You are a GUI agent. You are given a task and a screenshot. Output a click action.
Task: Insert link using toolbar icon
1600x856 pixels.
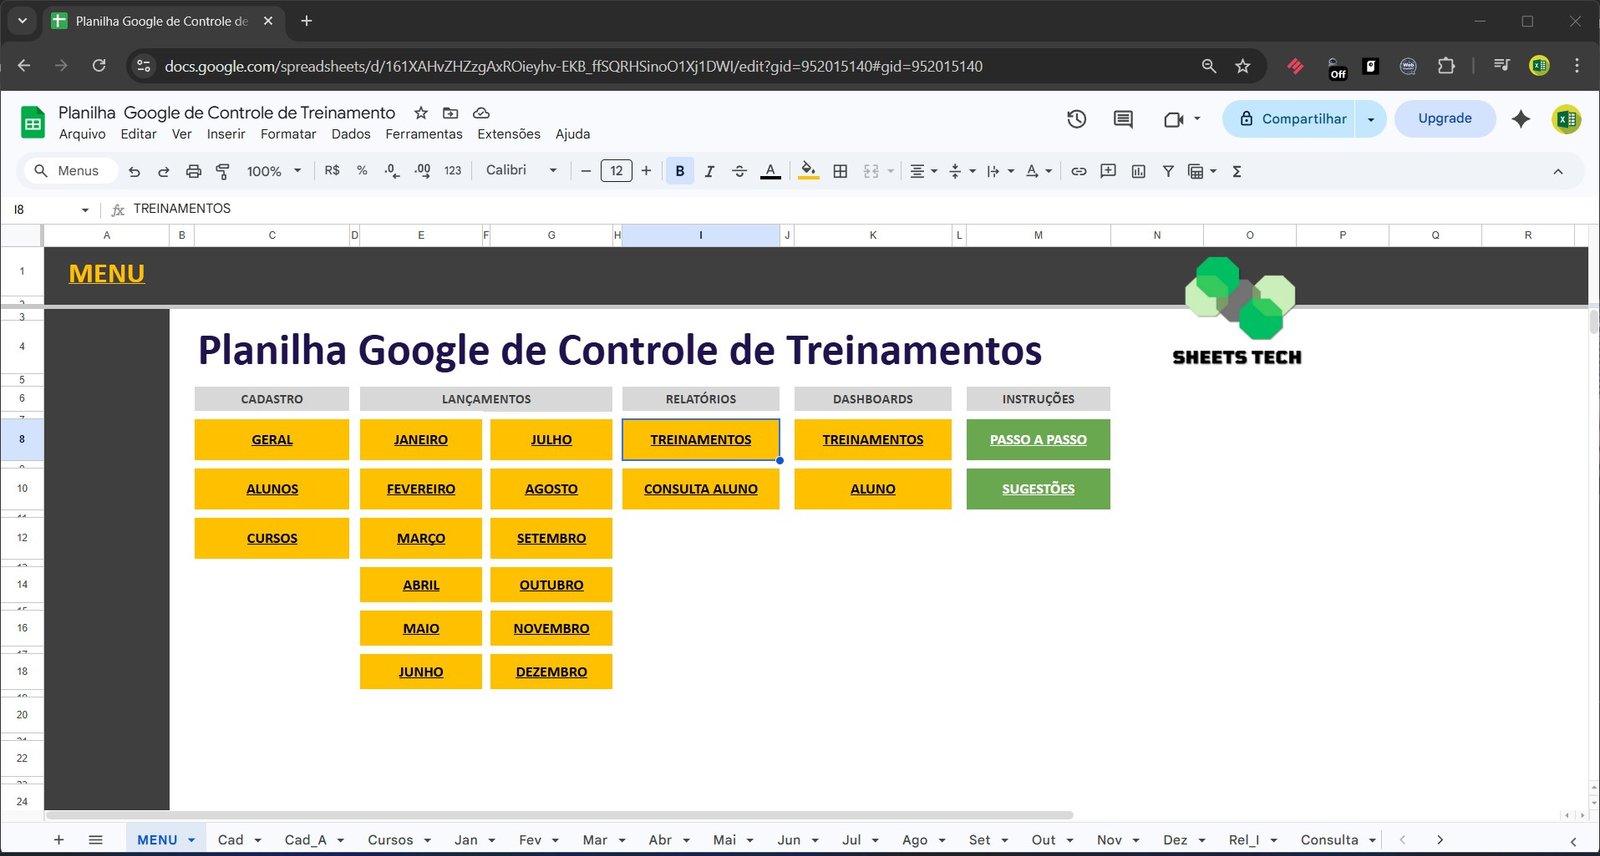pos(1078,171)
